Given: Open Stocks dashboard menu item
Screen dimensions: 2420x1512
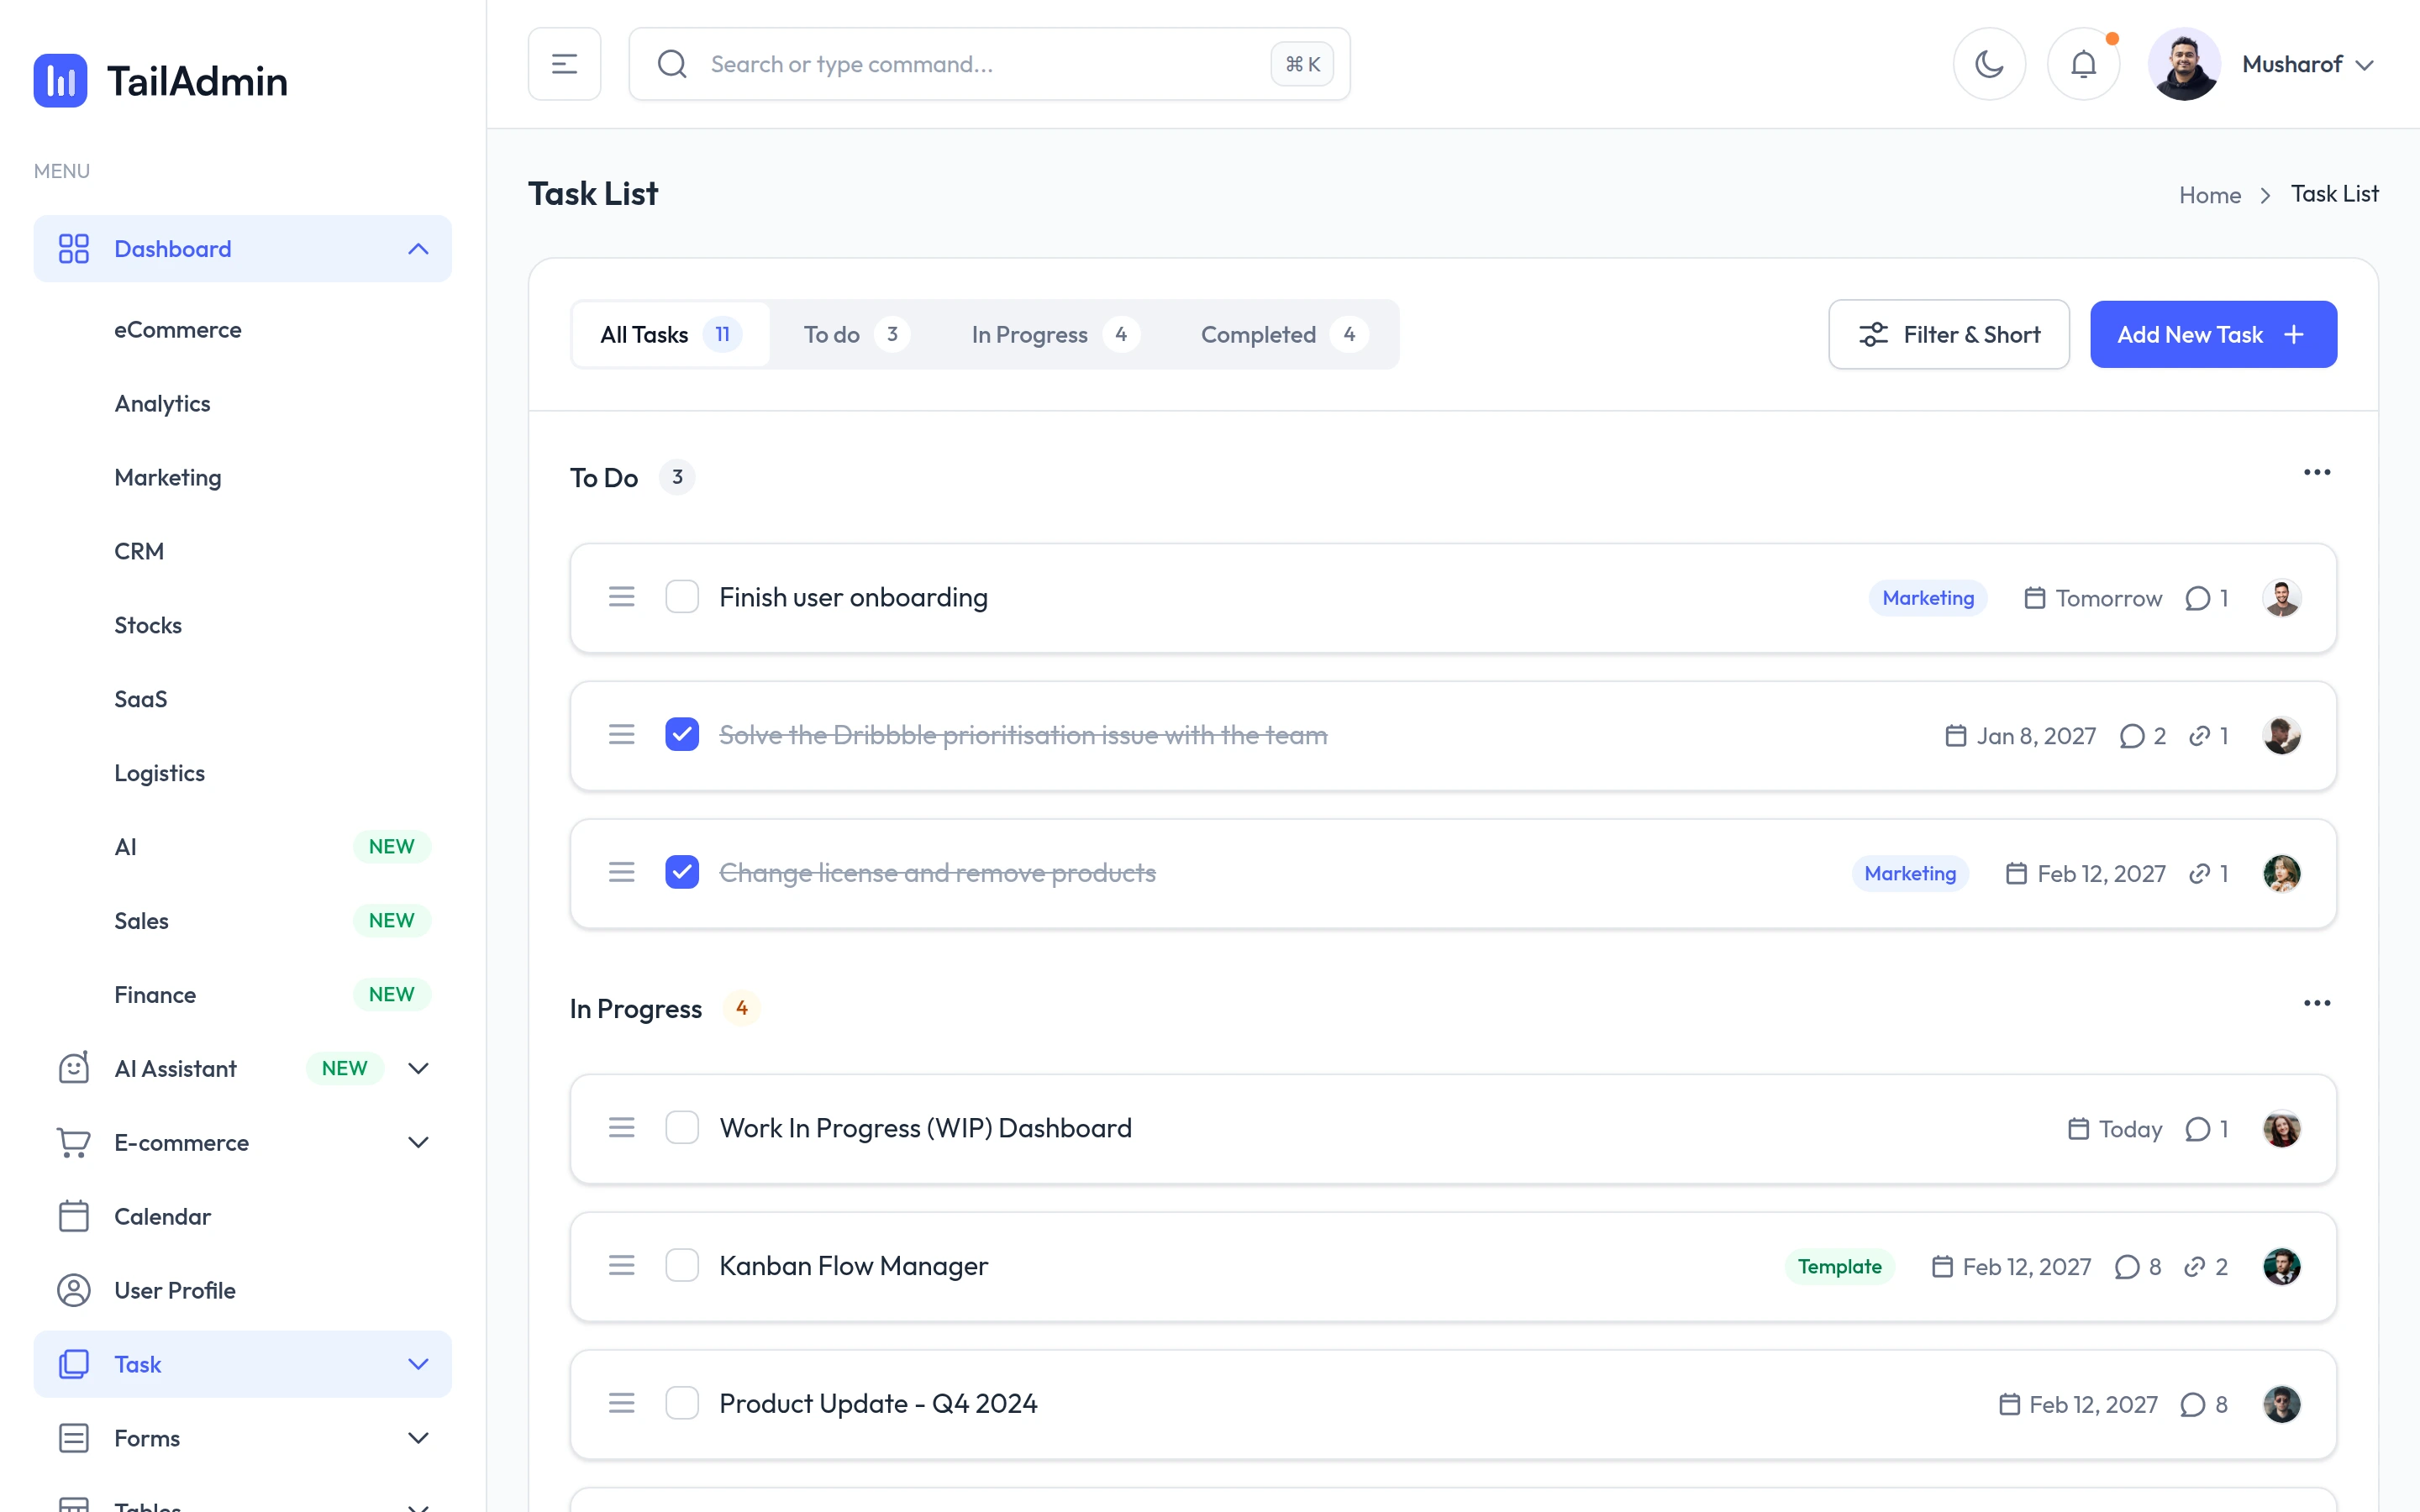Looking at the screenshot, I should pos(148,626).
